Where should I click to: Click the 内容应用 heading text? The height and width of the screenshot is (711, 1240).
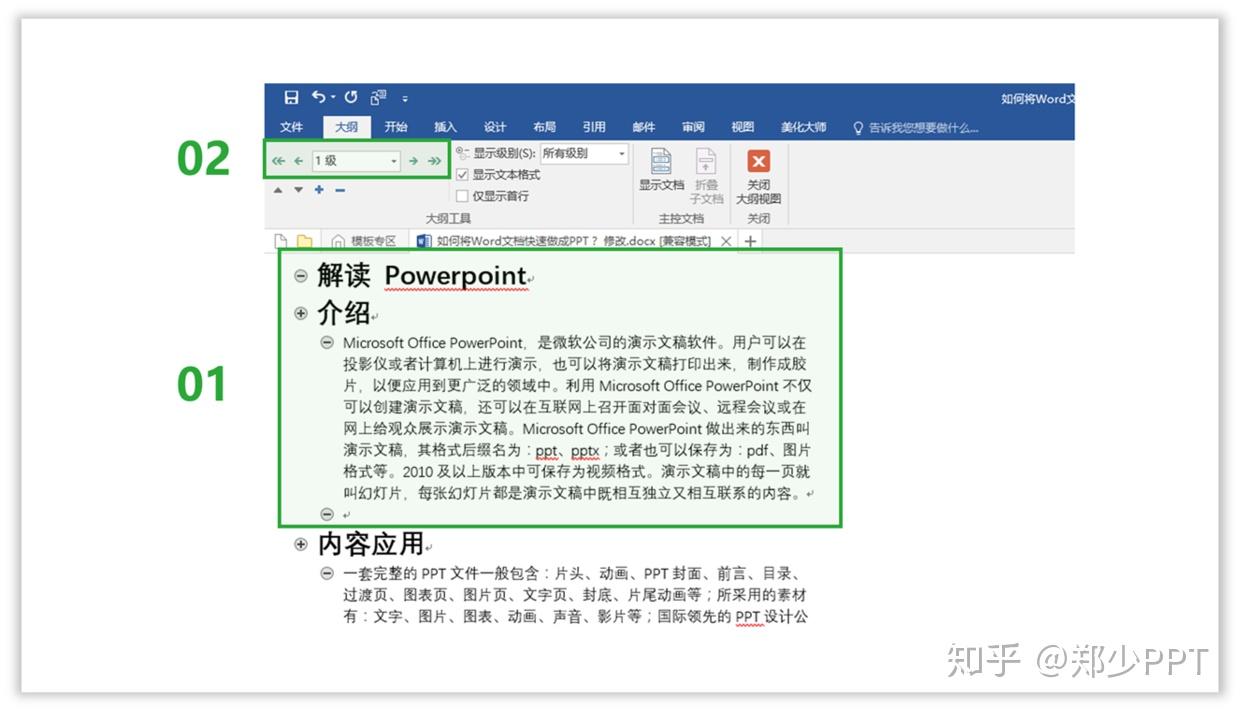pos(371,544)
